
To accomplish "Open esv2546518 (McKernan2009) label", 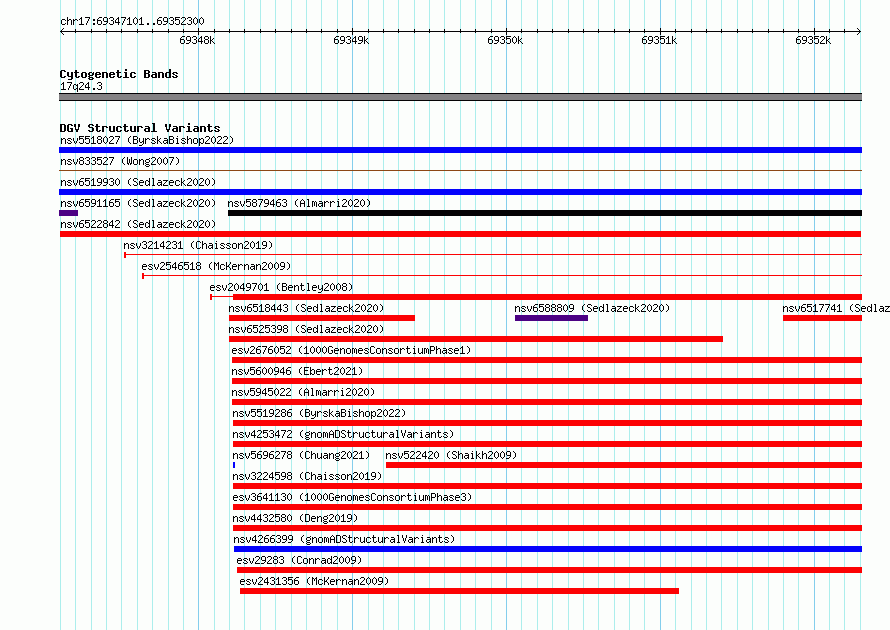I will tap(216, 266).
